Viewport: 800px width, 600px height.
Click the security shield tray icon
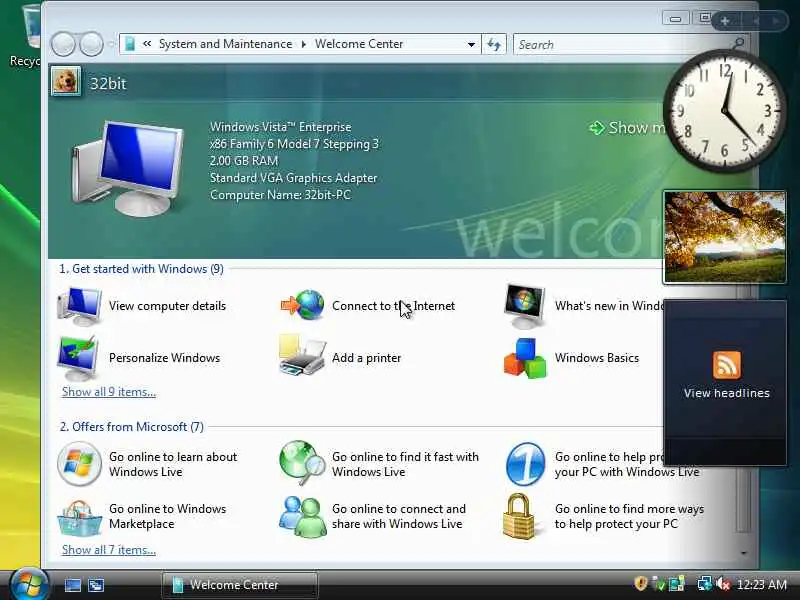[641, 584]
